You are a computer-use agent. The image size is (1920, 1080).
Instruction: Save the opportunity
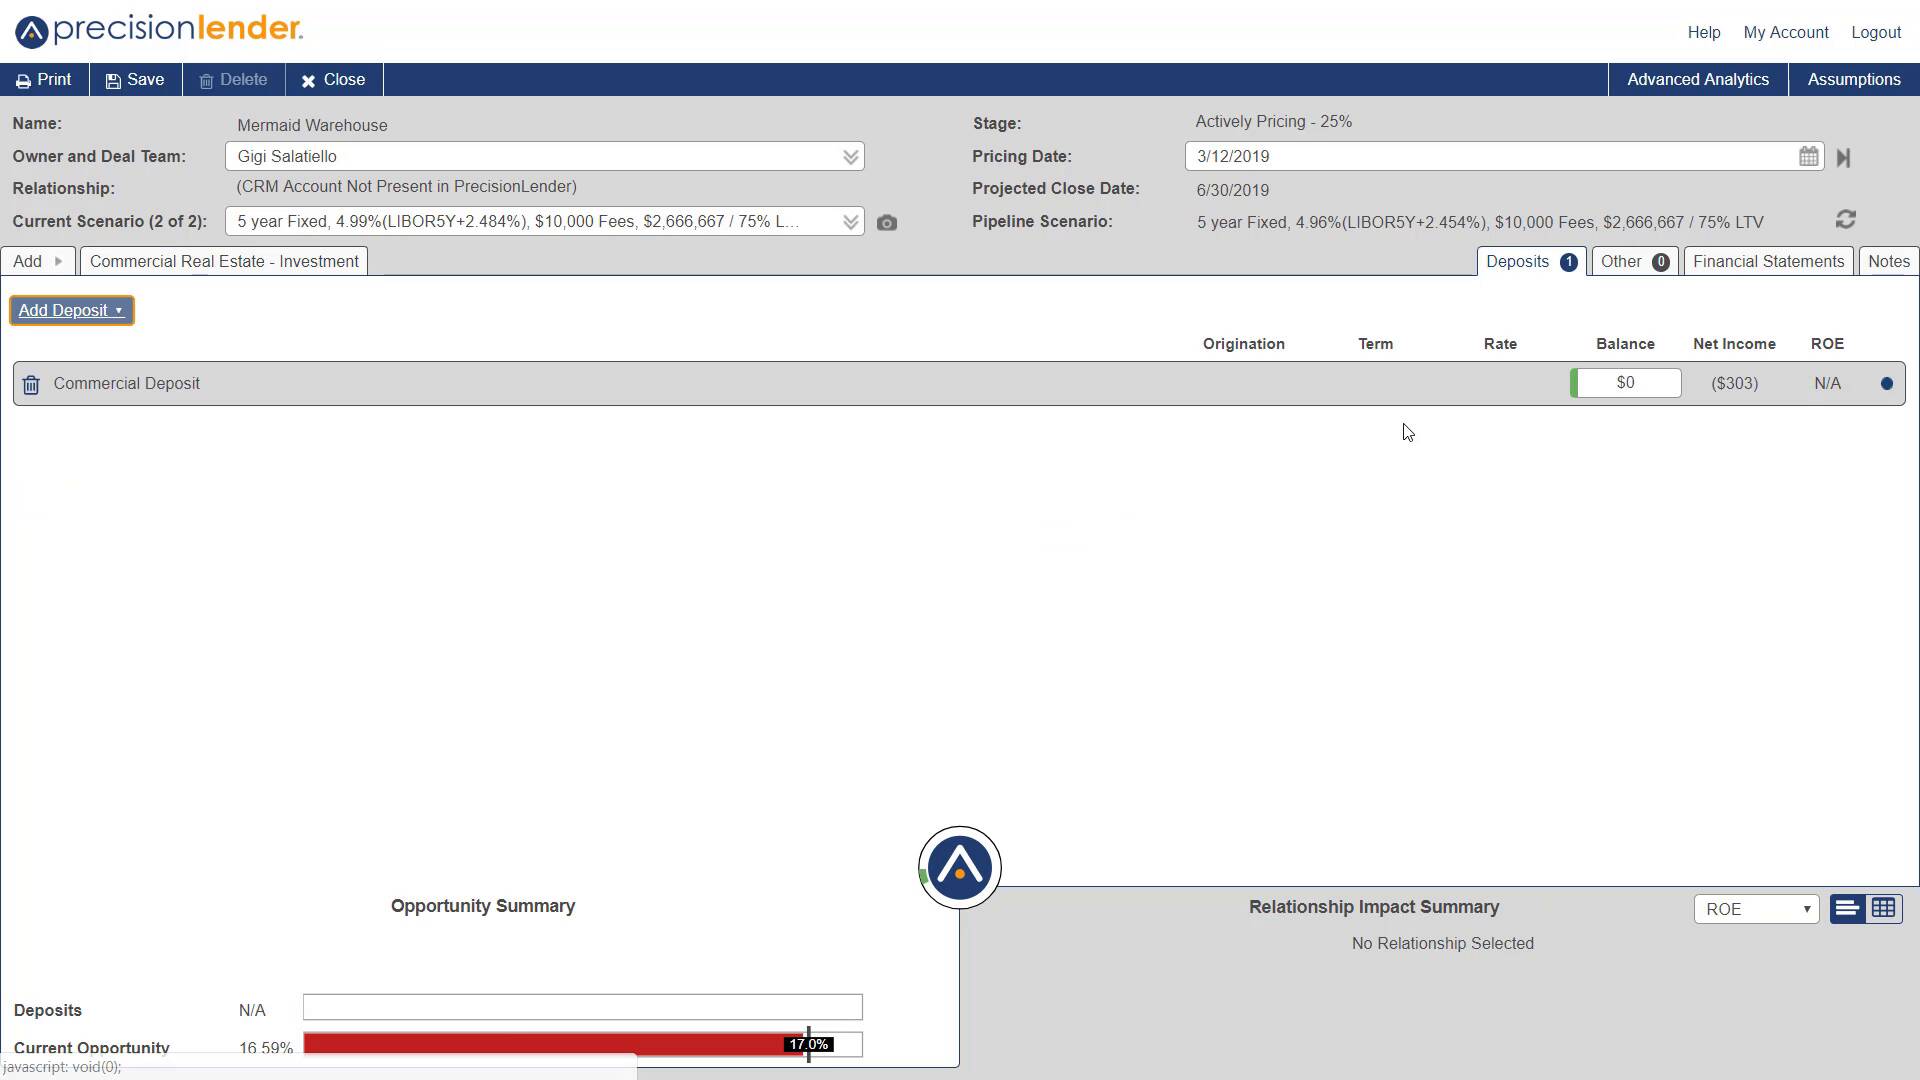click(134, 79)
